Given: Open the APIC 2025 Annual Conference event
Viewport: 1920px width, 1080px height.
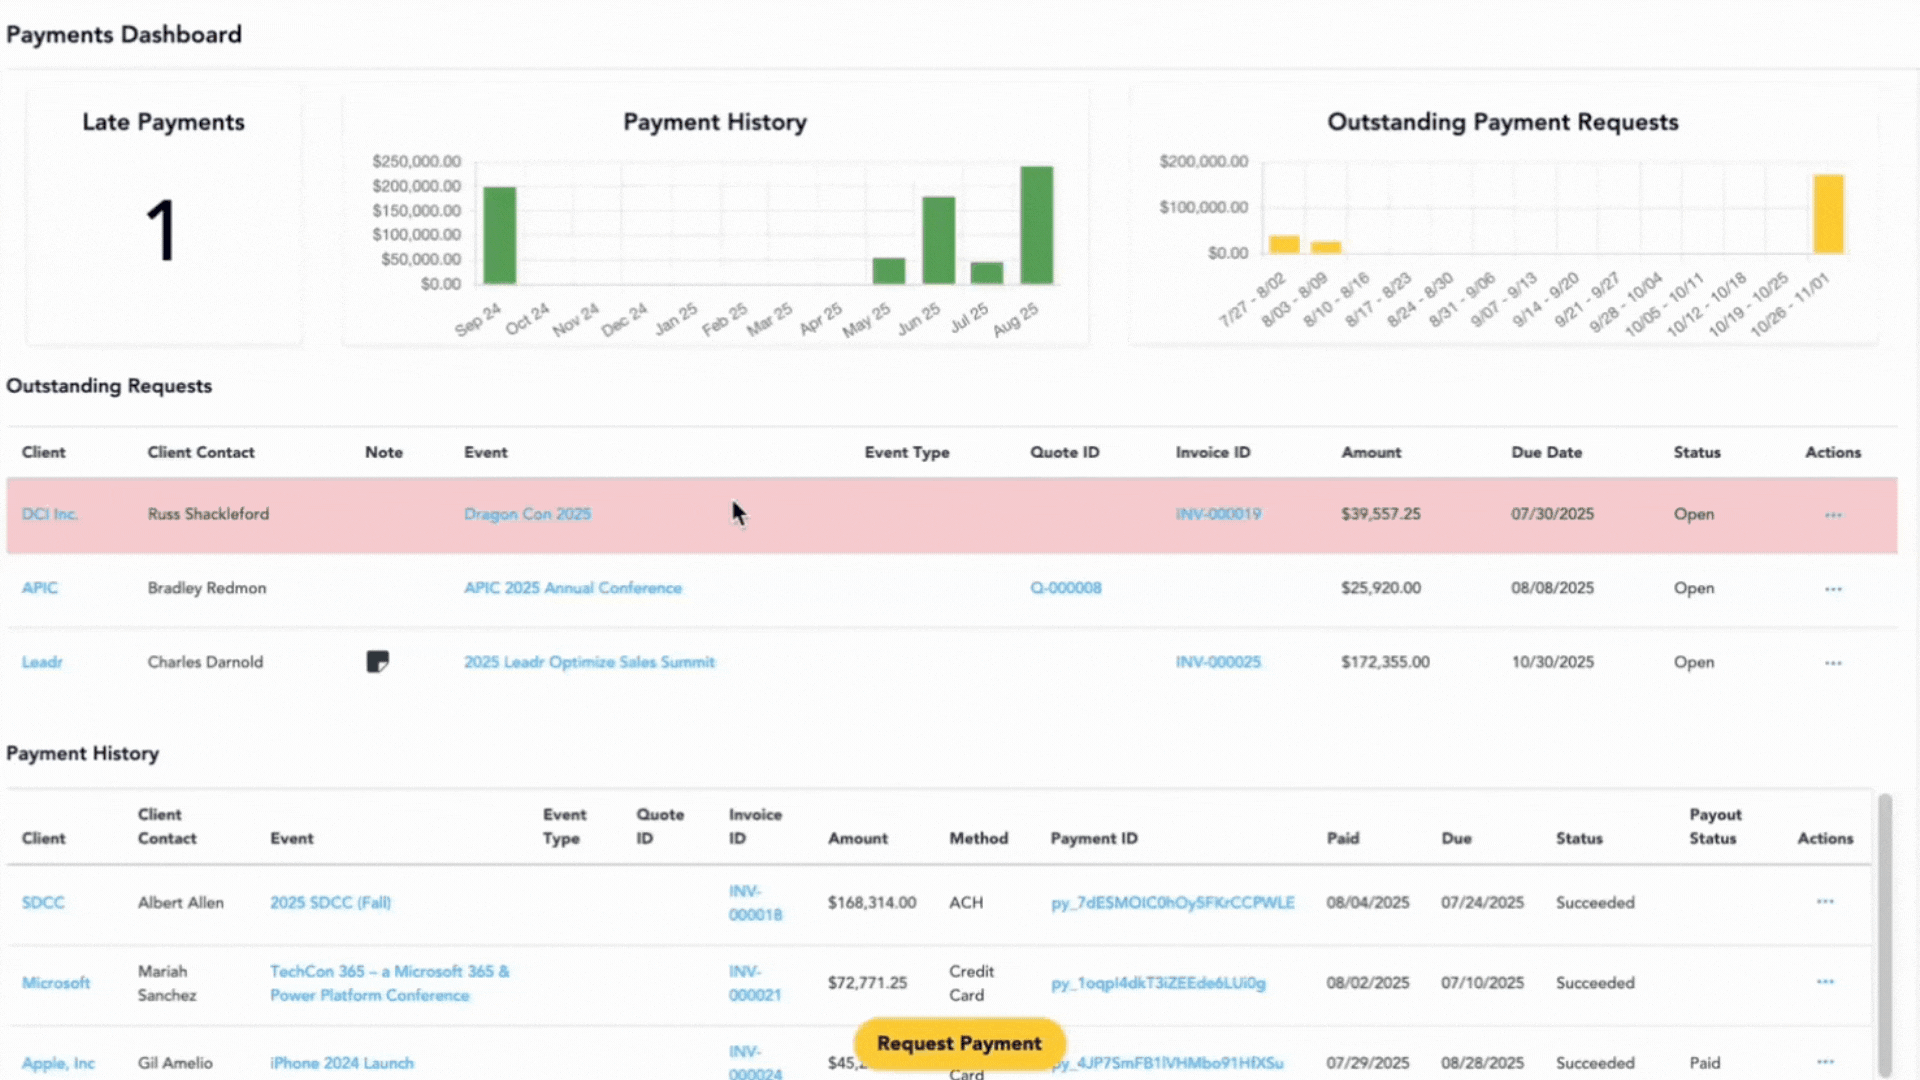Looking at the screenshot, I should point(572,588).
